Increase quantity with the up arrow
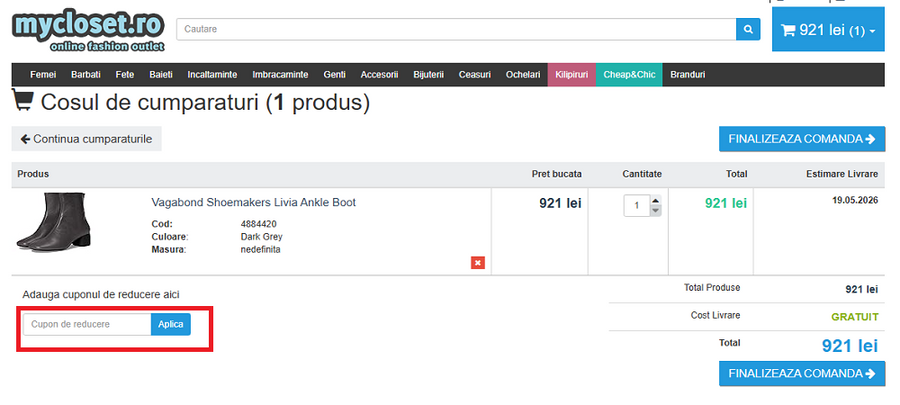 (655, 200)
